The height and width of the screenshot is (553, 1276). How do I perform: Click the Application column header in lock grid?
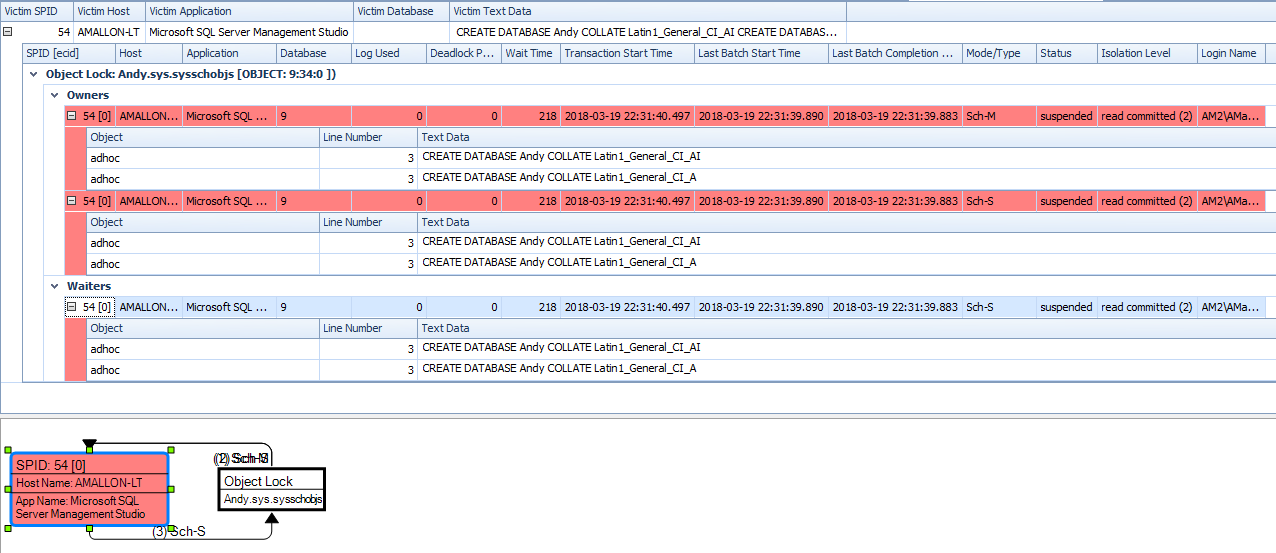[x=229, y=53]
